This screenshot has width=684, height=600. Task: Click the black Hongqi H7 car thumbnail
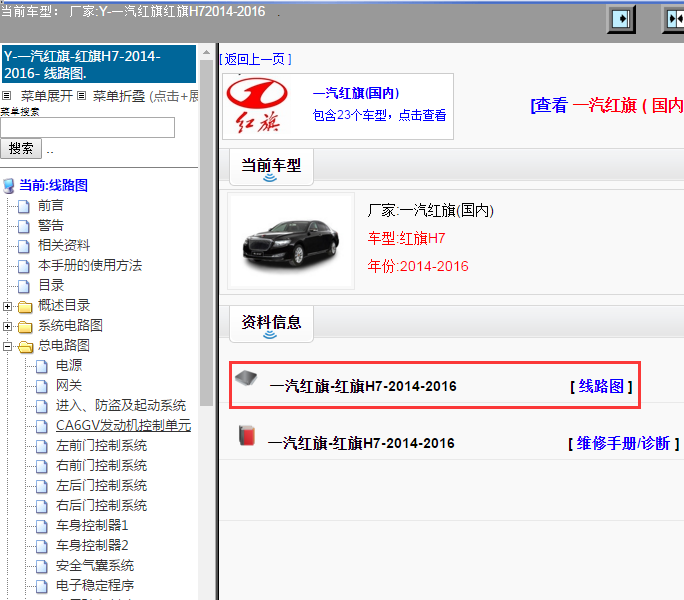[x=291, y=241]
